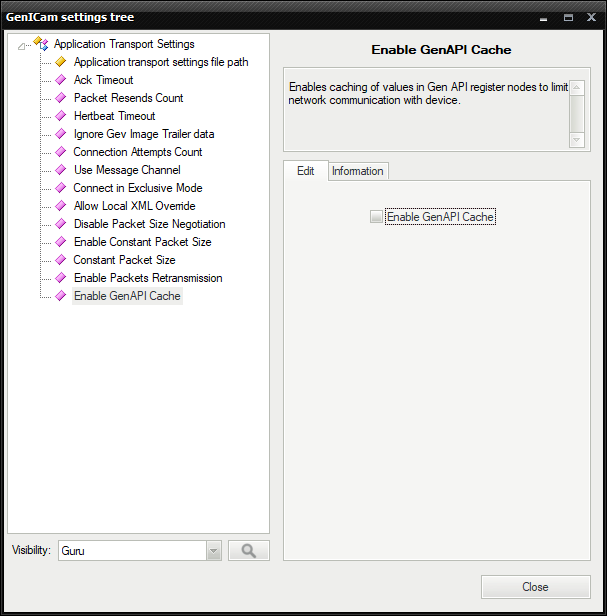607x616 pixels.
Task: Click description box scroll down arrow
Action: (x=576, y=140)
